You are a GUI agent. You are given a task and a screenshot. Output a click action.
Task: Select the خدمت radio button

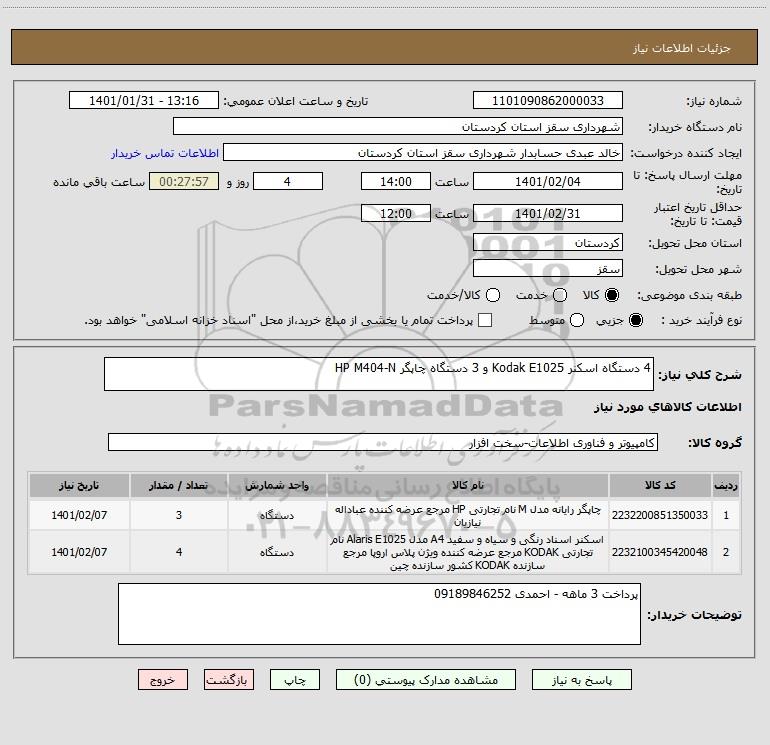[x=560, y=295]
